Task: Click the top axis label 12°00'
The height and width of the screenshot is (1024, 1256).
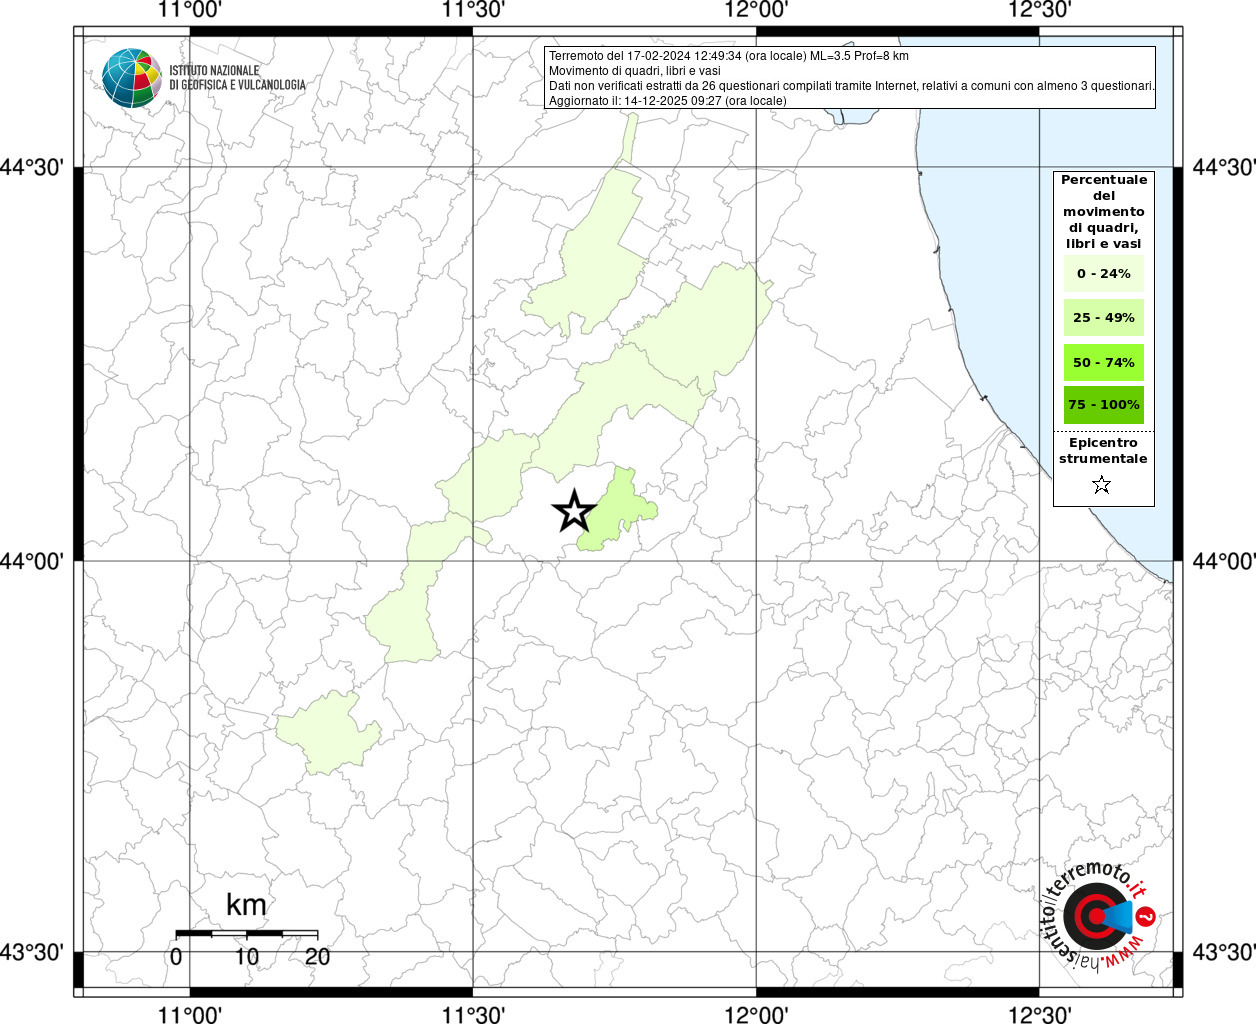Action: [x=756, y=10]
